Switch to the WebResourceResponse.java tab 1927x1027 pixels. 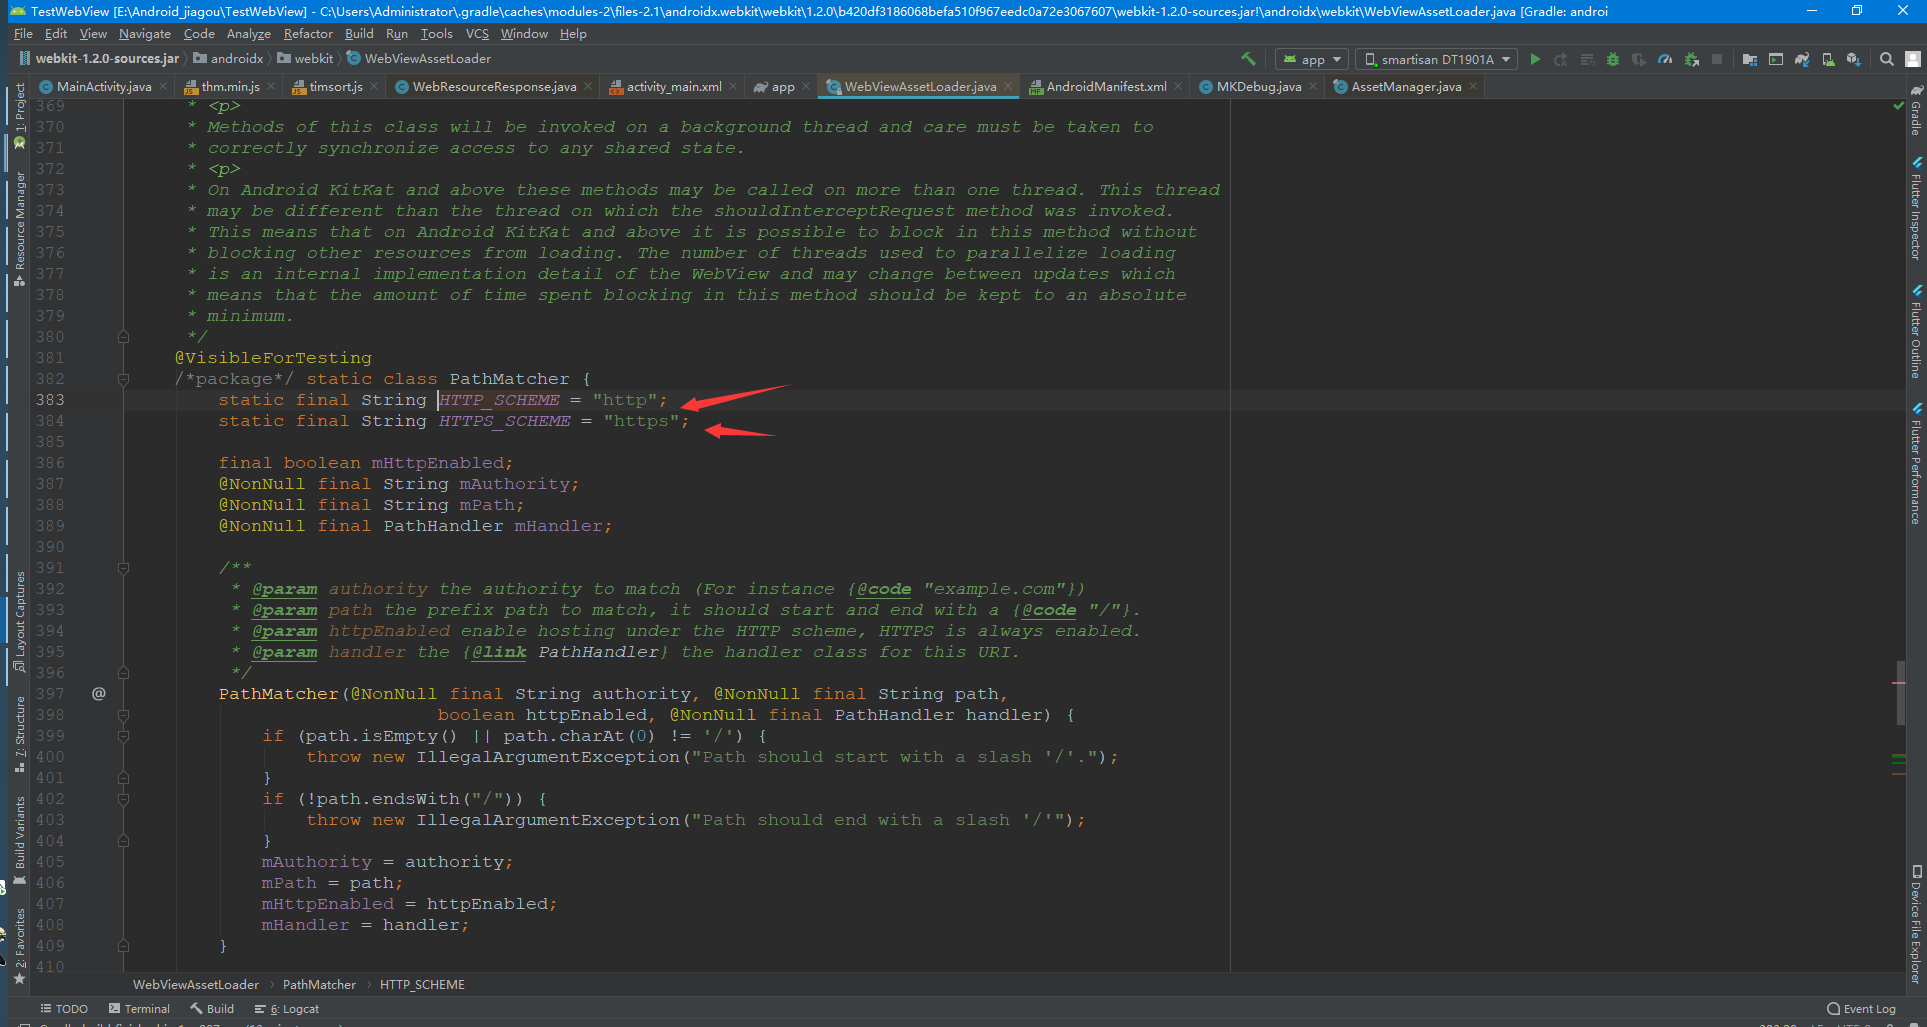tap(494, 87)
